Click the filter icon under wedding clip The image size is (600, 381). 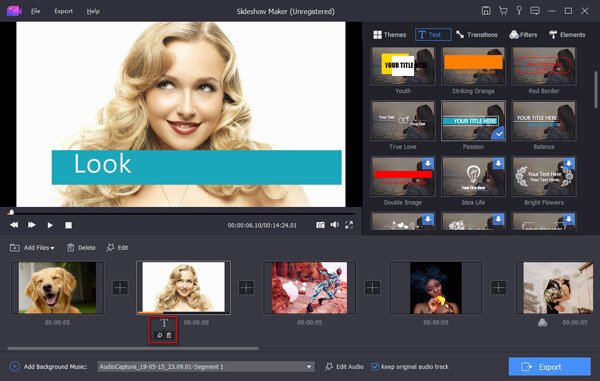point(542,322)
